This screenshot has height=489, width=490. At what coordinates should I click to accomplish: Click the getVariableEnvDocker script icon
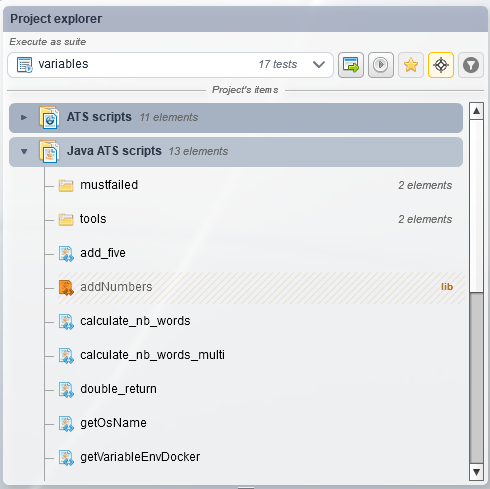pyautogui.click(x=66, y=458)
